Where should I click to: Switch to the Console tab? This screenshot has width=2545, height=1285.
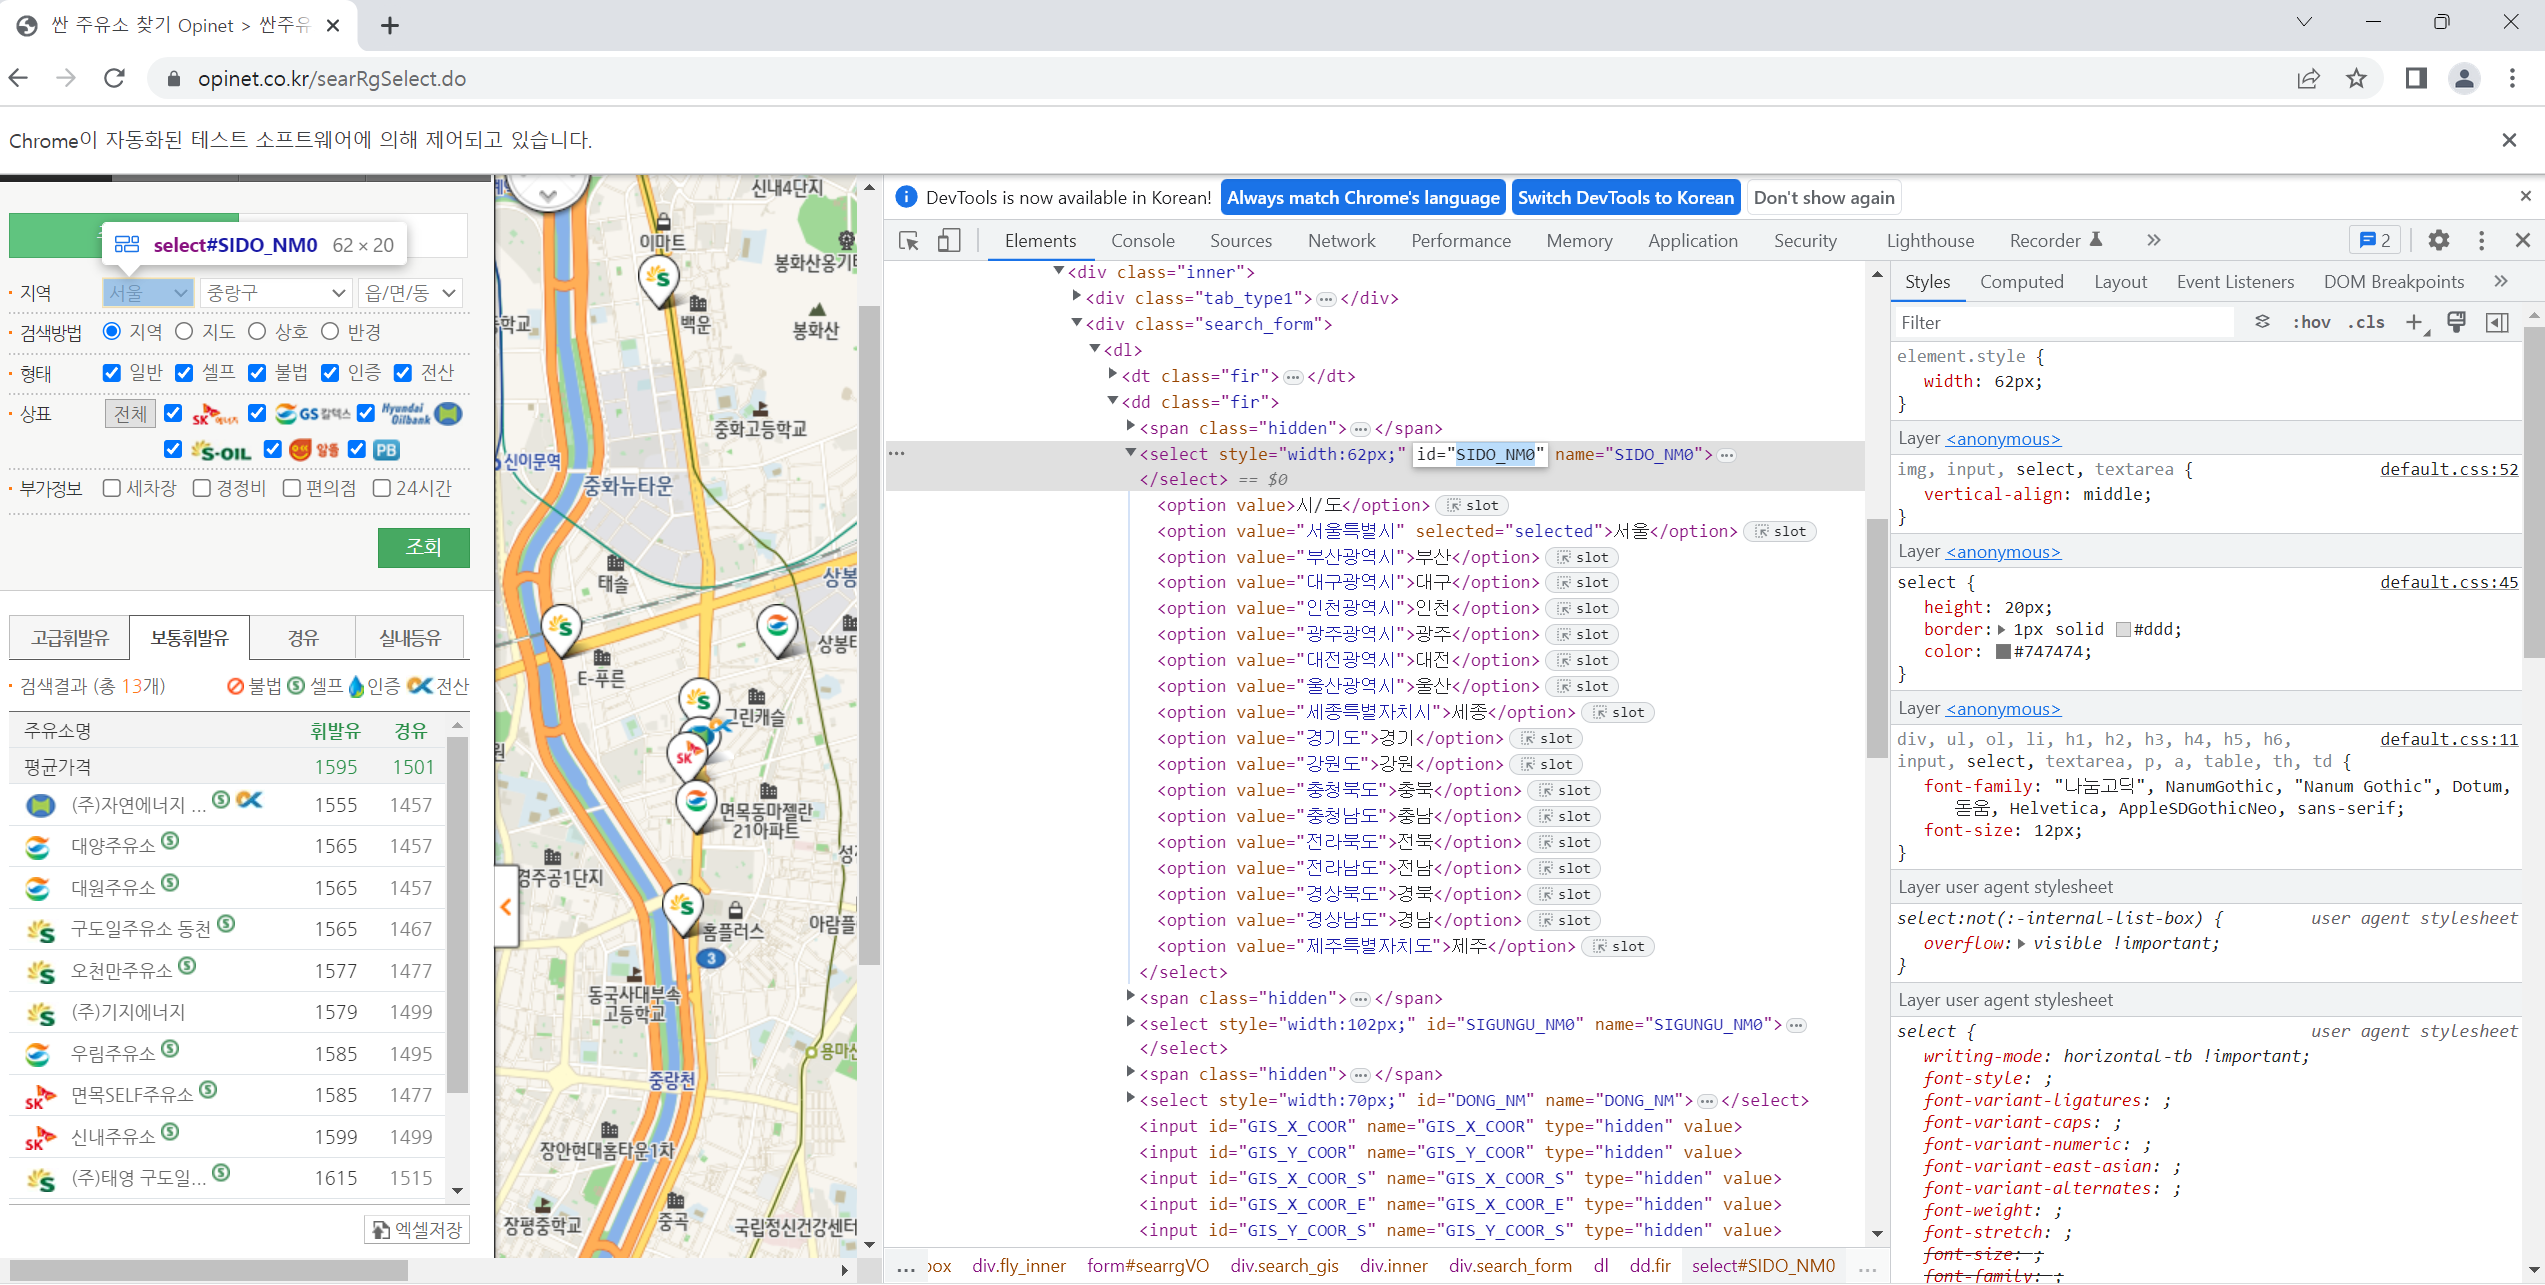pyautogui.click(x=1142, y=241)
